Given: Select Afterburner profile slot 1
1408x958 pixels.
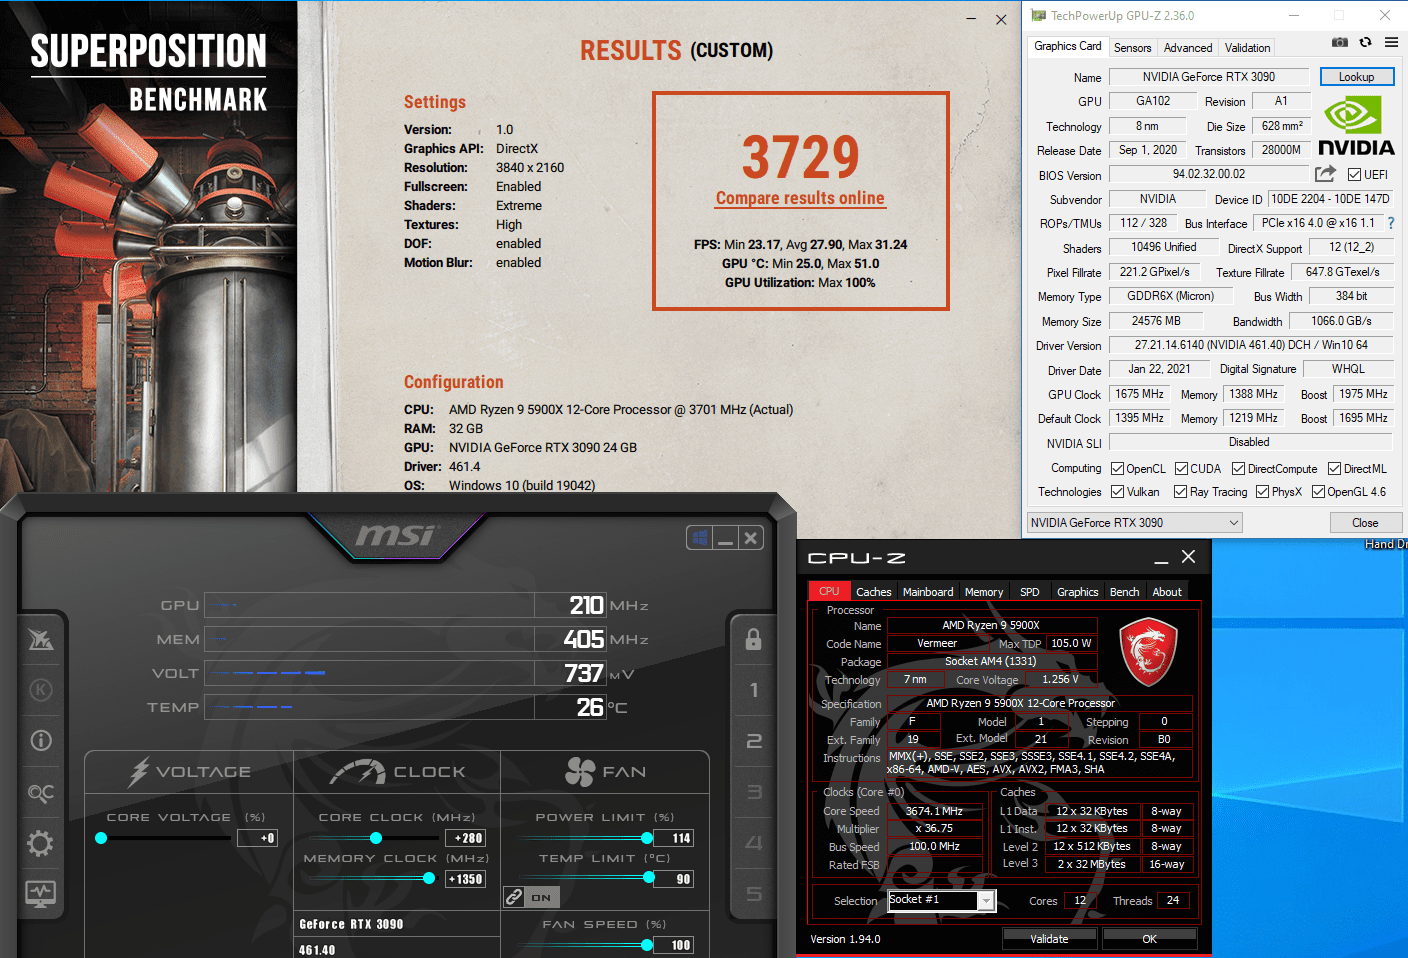Looking at the screenshot, I should point(754,690).
